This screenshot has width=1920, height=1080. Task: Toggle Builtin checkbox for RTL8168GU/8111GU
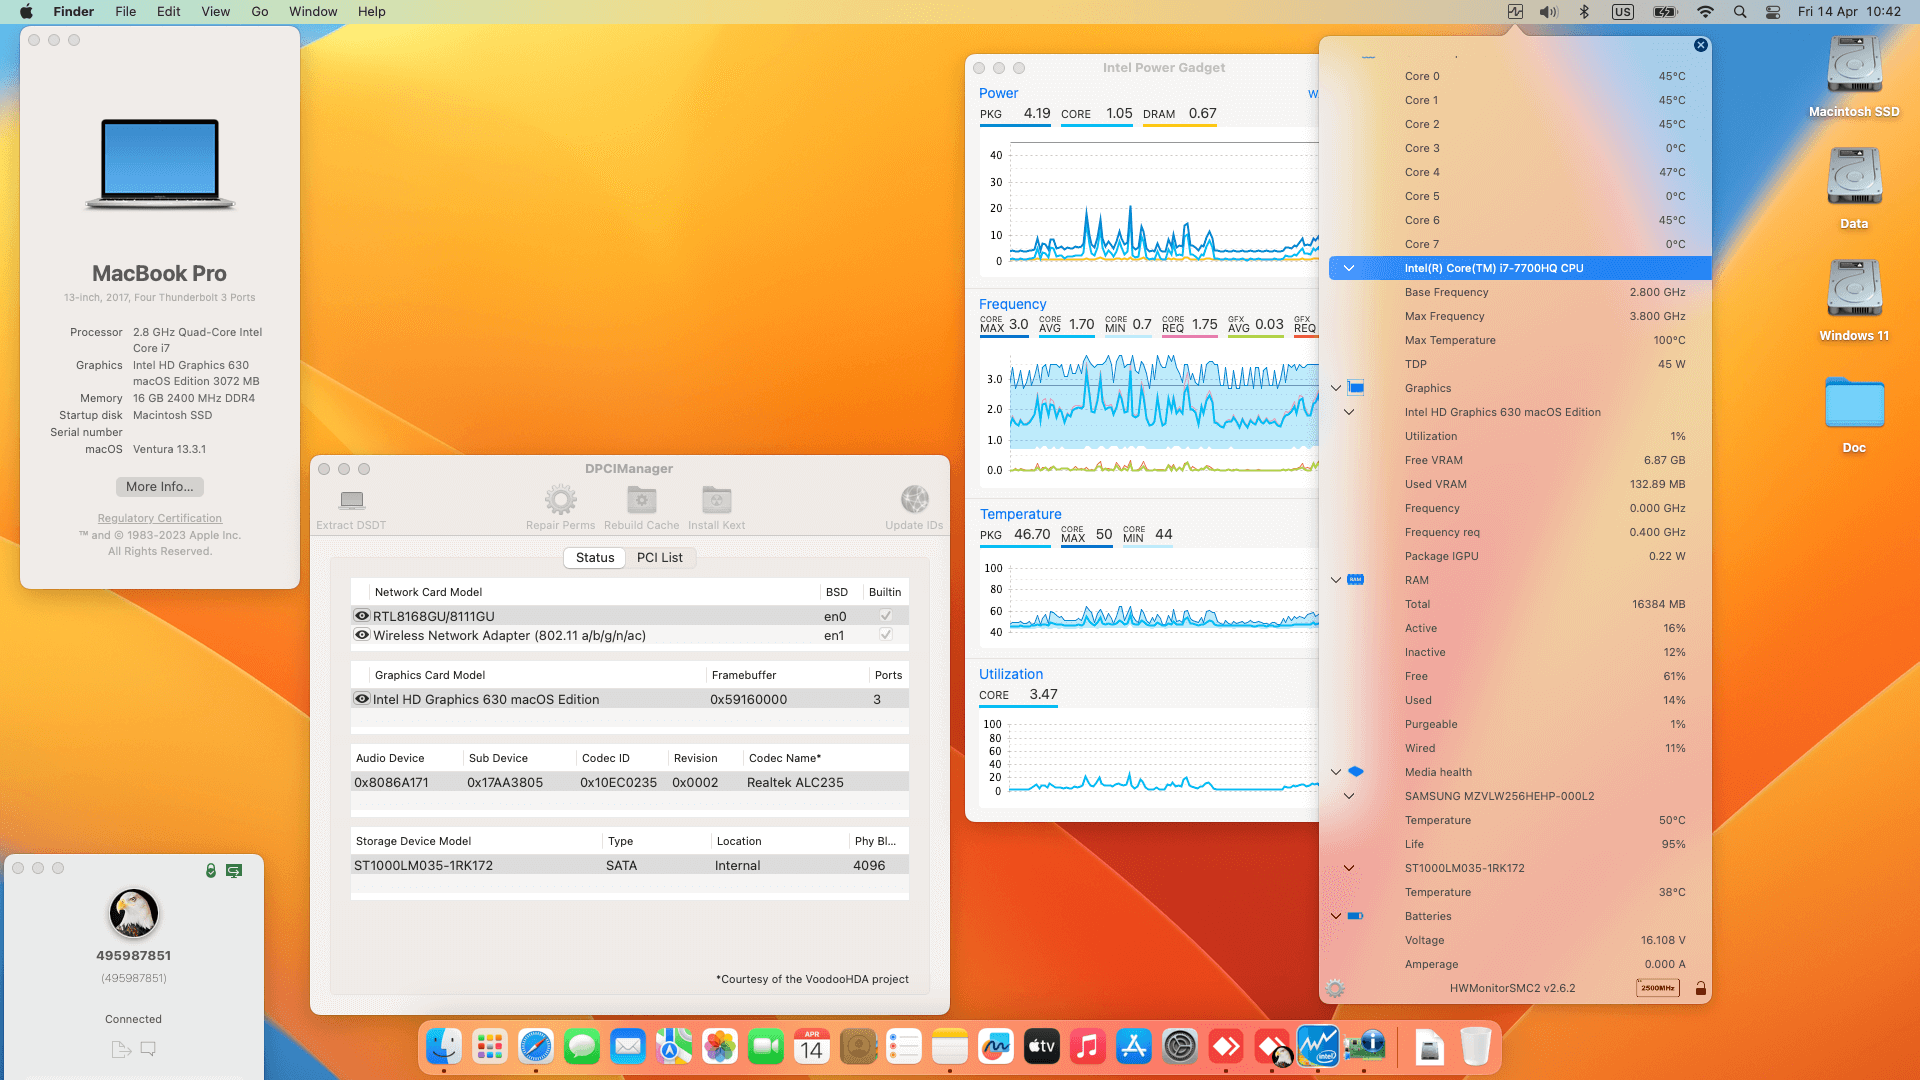884,615
